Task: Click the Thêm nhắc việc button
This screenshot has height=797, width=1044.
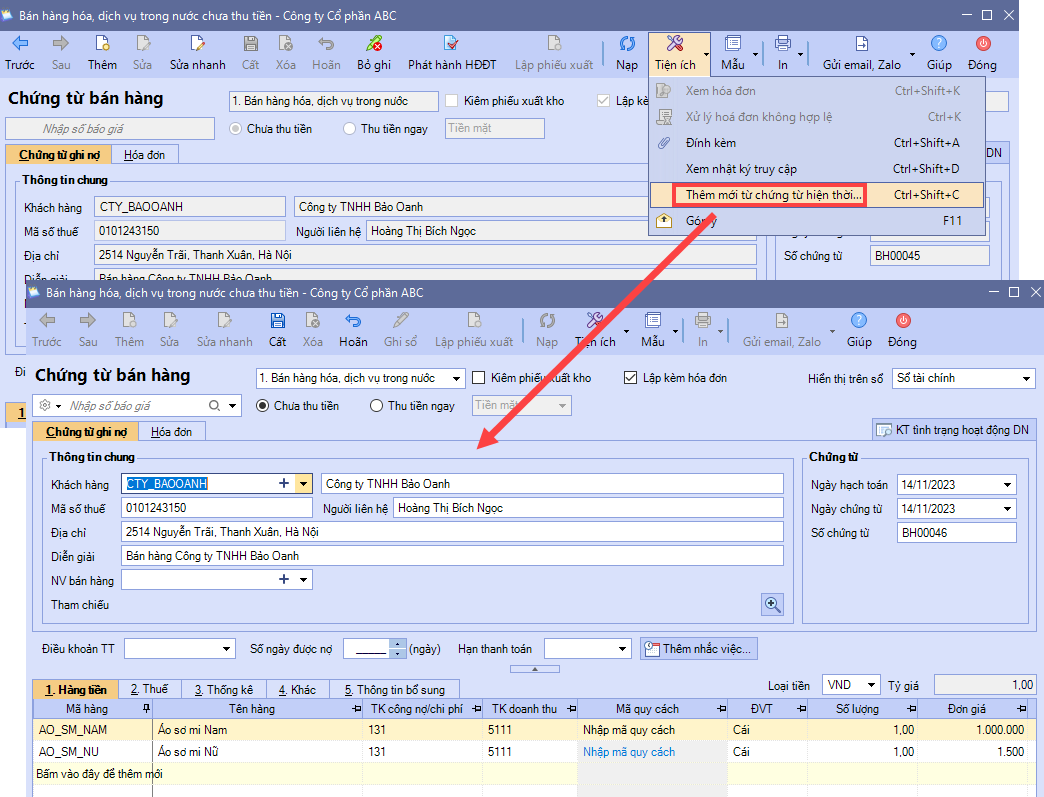Action: point(698,649)
